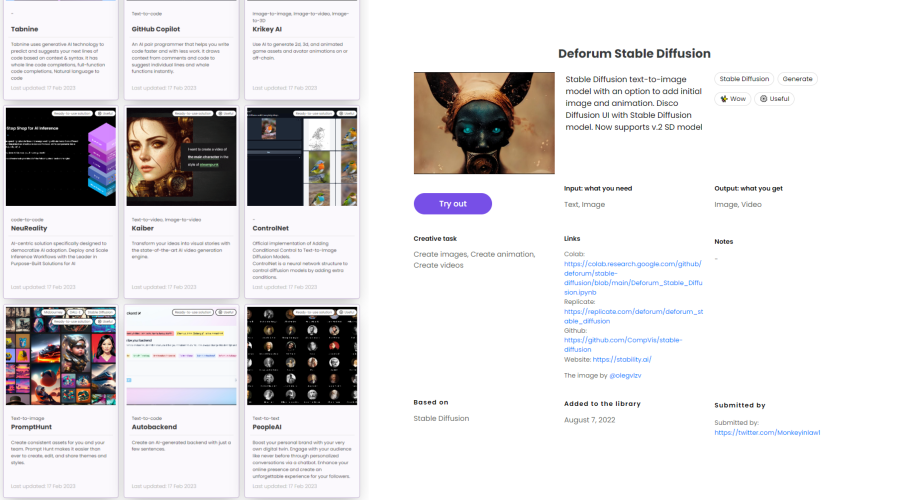Click the ControlNet card title

[270, 229]
